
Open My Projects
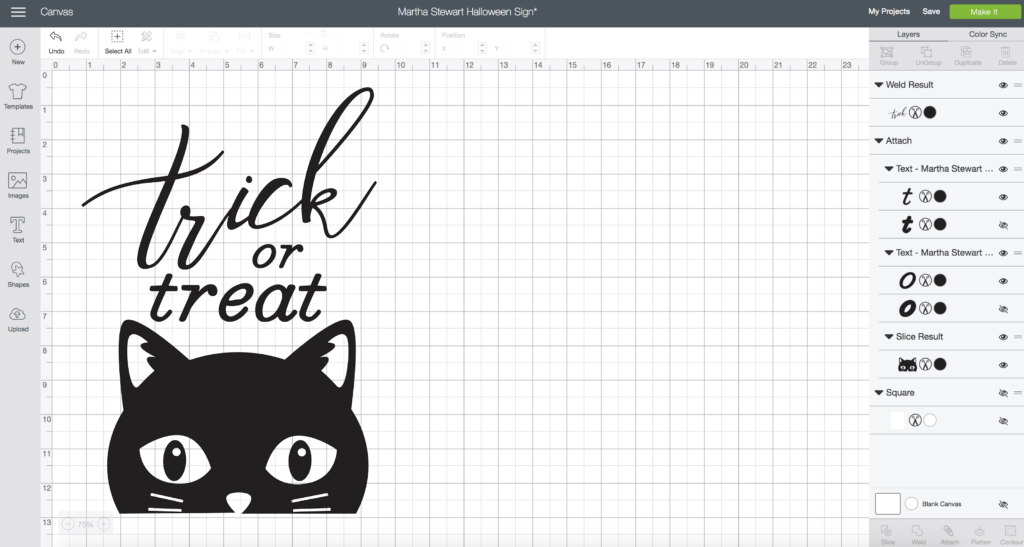point(888,11)
